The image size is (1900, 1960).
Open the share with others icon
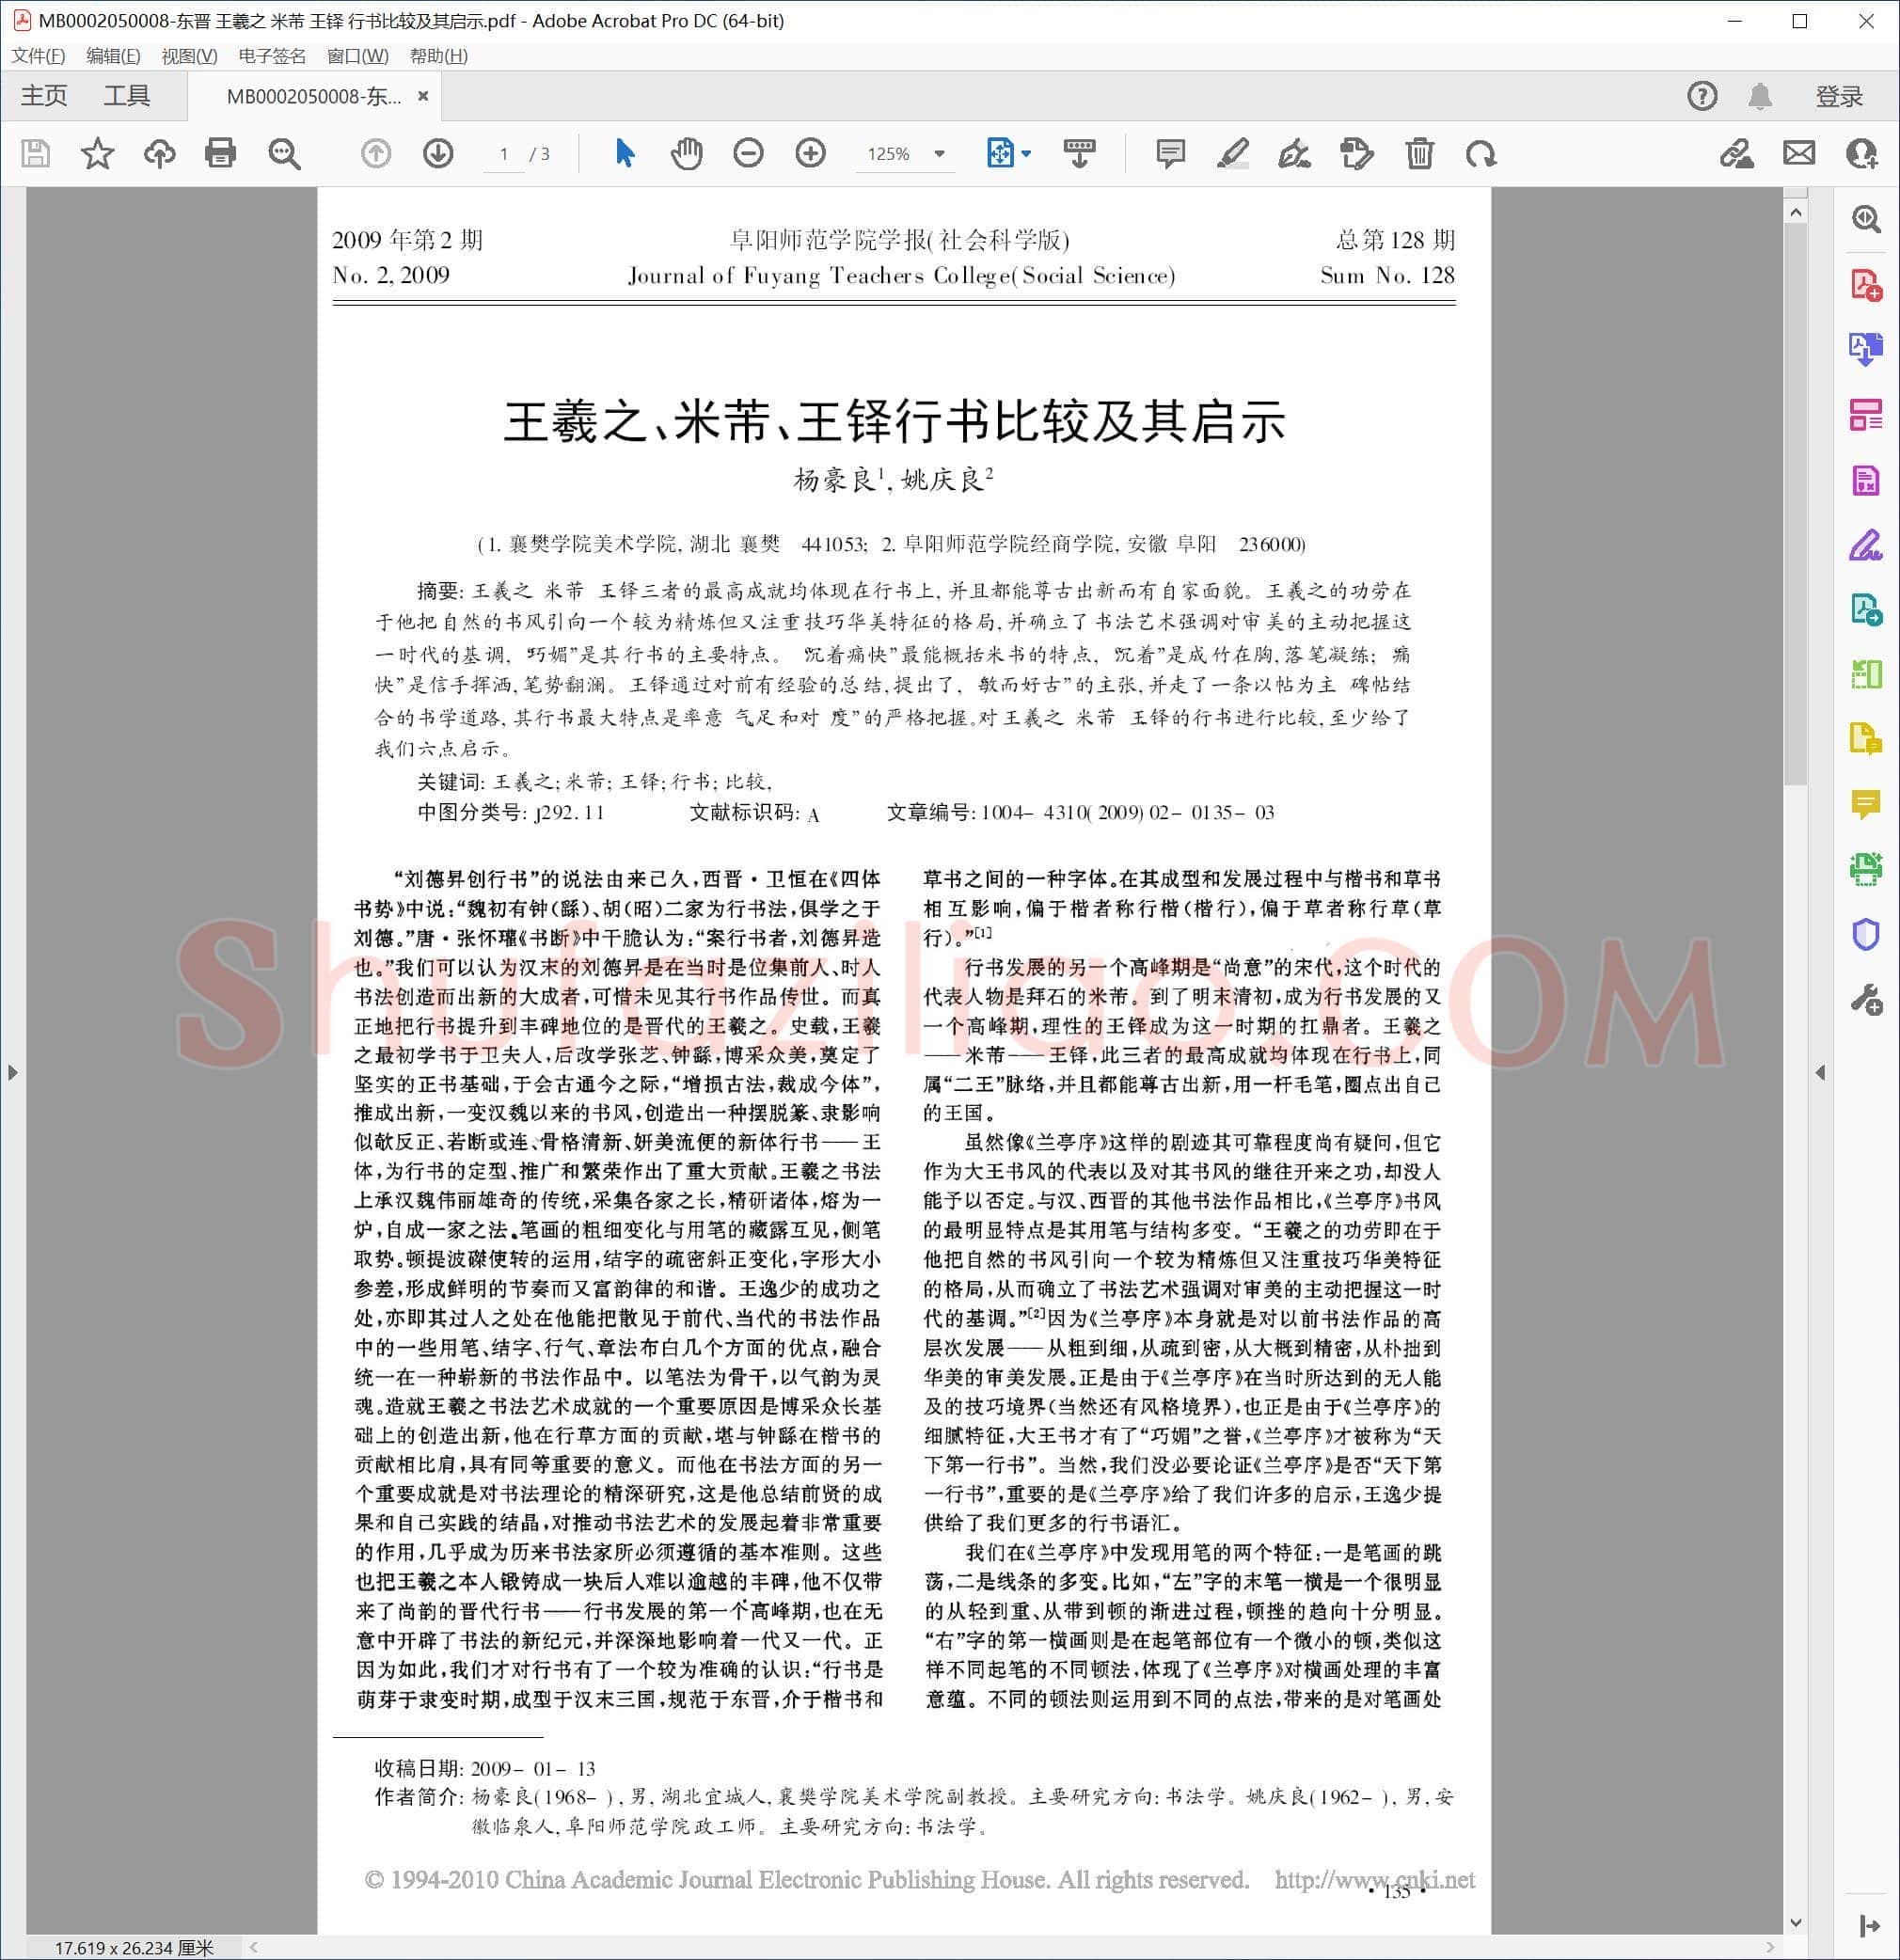point(1861,153)
